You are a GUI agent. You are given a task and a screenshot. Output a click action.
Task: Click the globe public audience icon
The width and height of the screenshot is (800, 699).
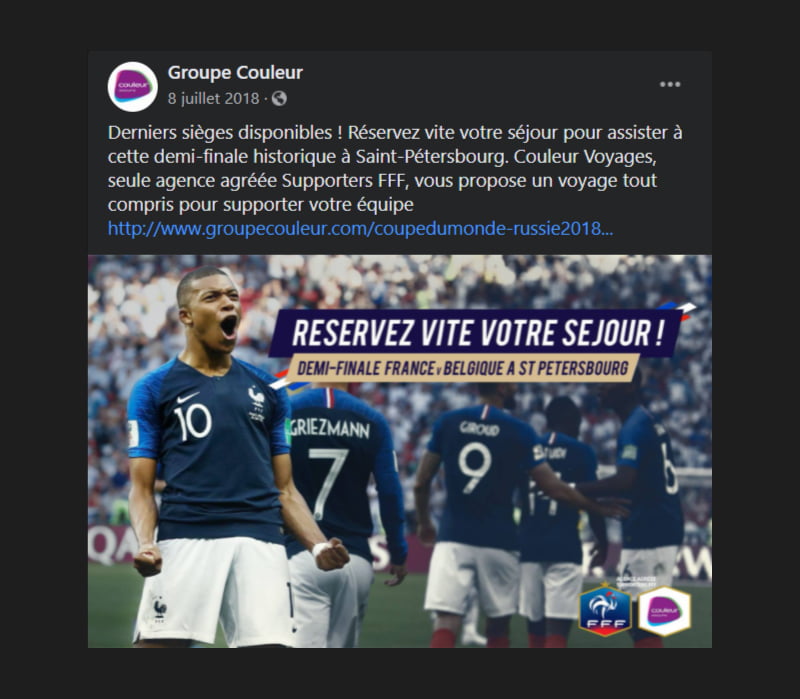coord(279,98)
